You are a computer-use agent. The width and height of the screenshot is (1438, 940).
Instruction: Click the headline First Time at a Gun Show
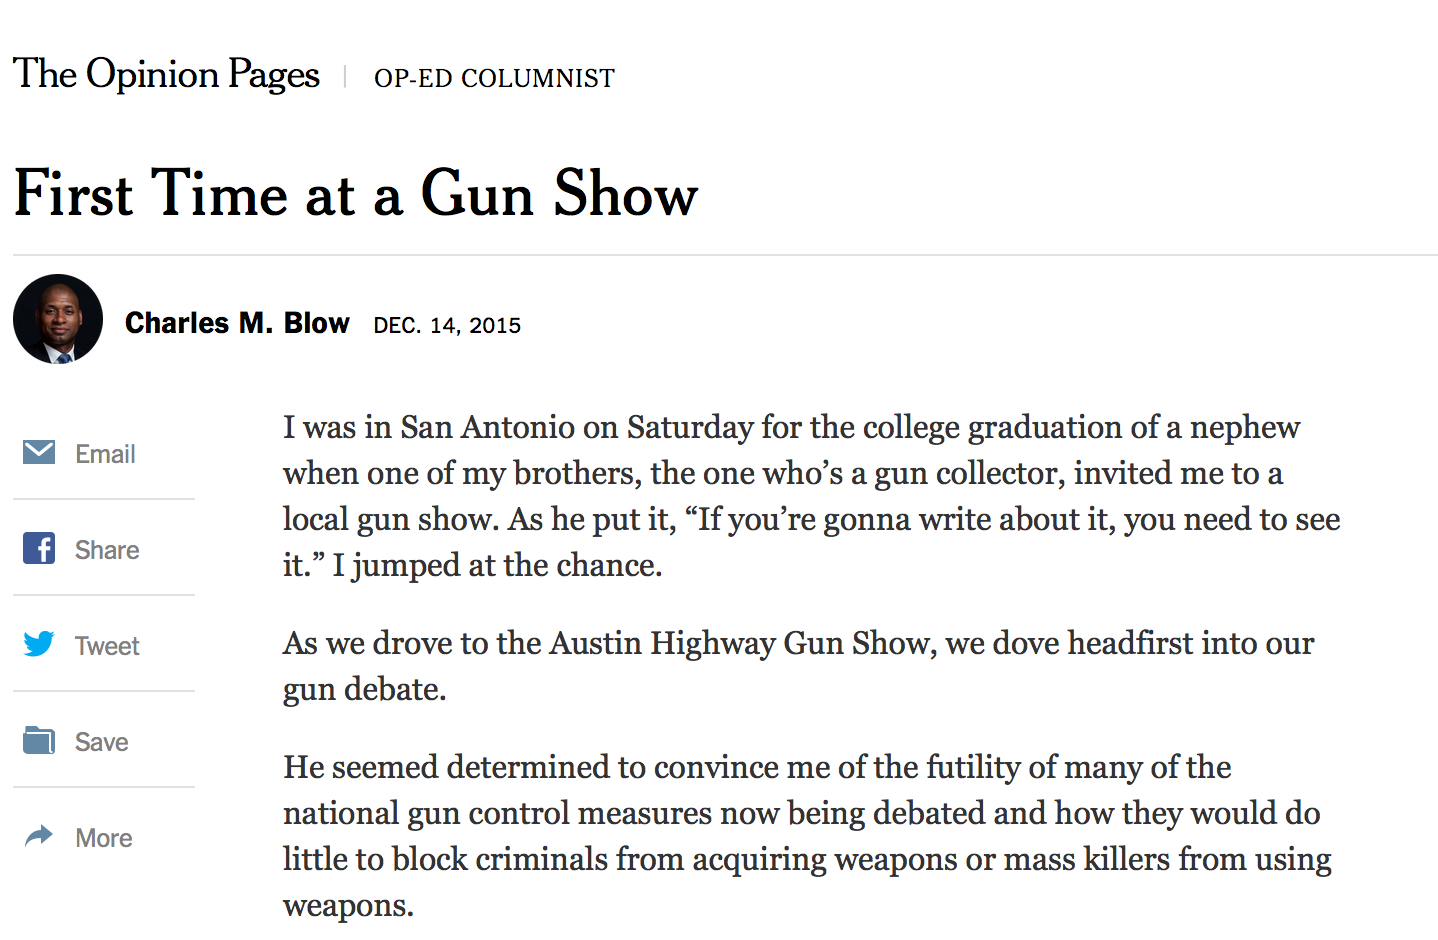(x=356, y=193)
